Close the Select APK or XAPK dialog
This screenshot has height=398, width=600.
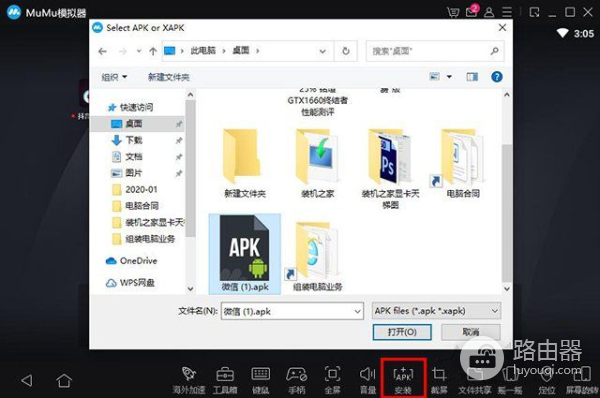[x=502, y=28]
